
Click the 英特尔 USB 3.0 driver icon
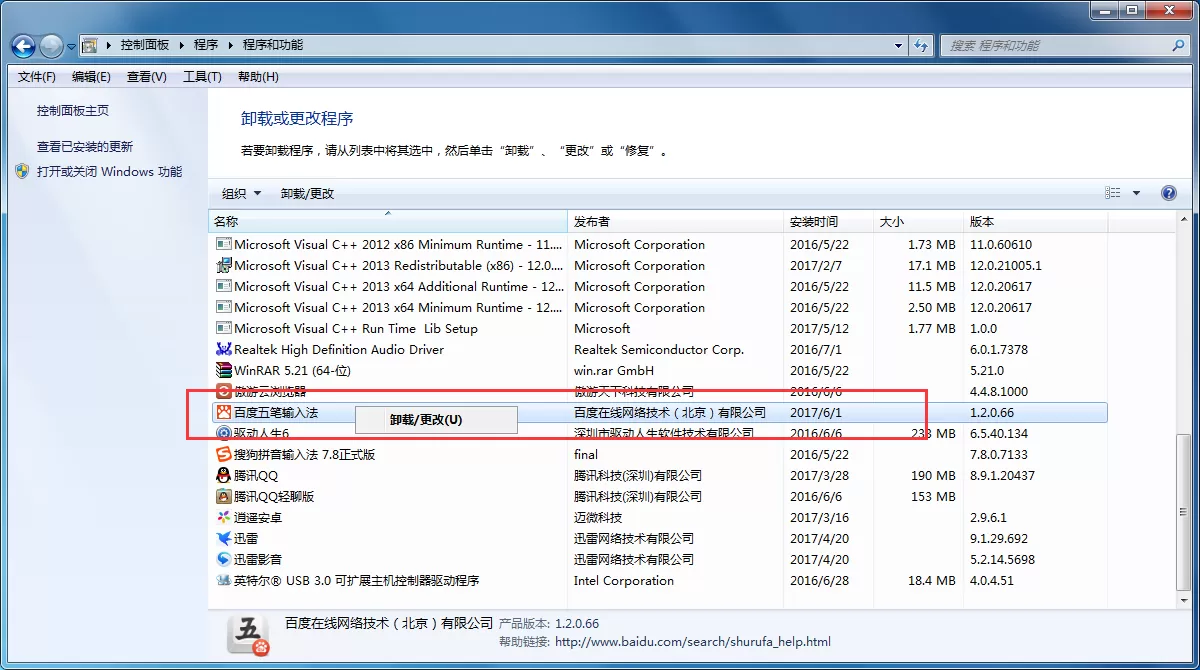point(224,581)
